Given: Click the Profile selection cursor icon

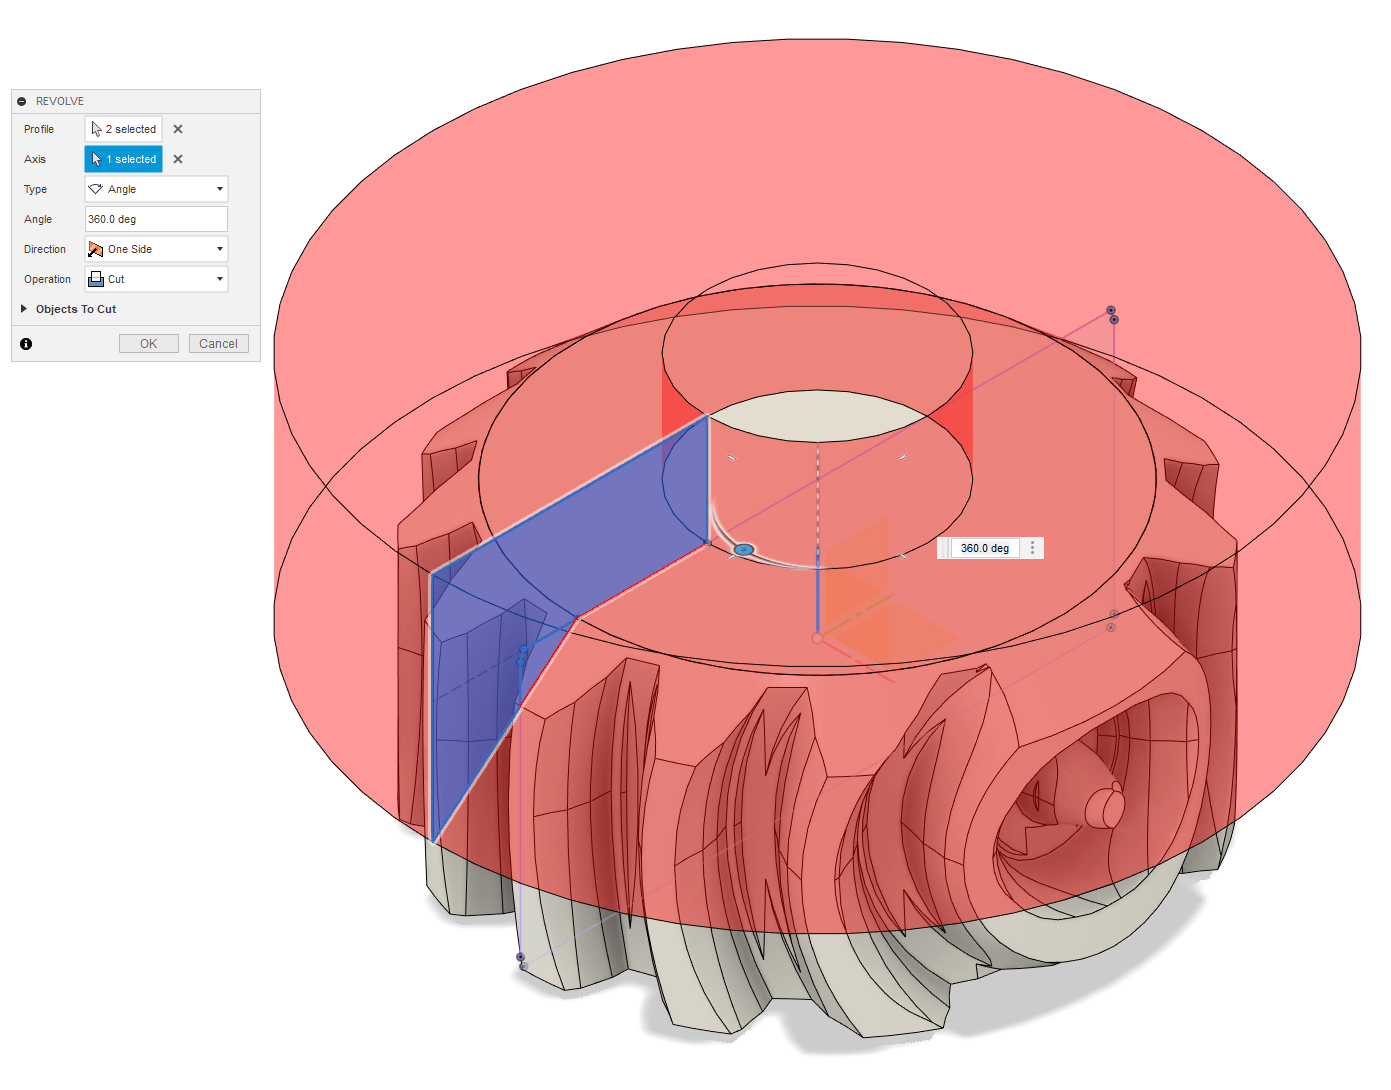Looking at the screenshot, I should [97, 128].
